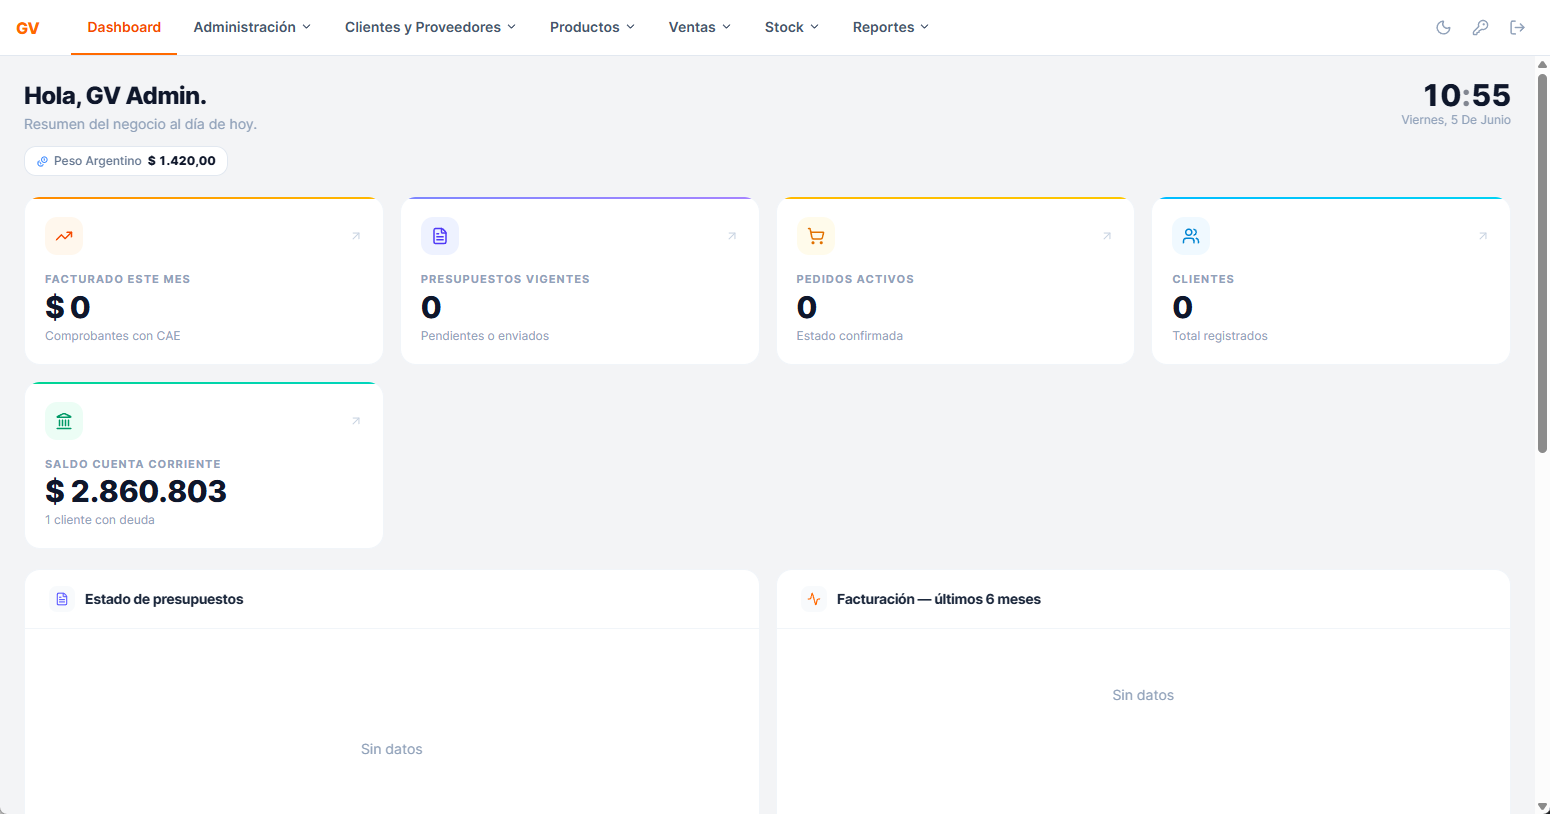Click the GV logo in the header

[28, 28]
